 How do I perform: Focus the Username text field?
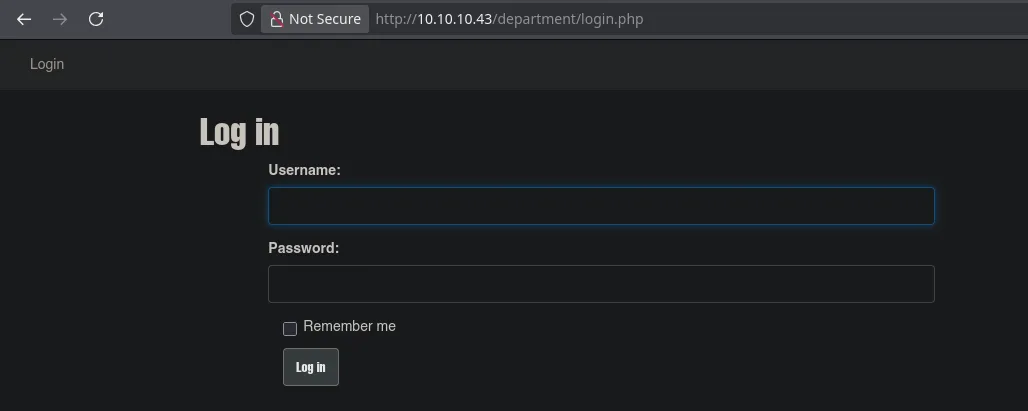pyautogui.click(x=601, y=206)
